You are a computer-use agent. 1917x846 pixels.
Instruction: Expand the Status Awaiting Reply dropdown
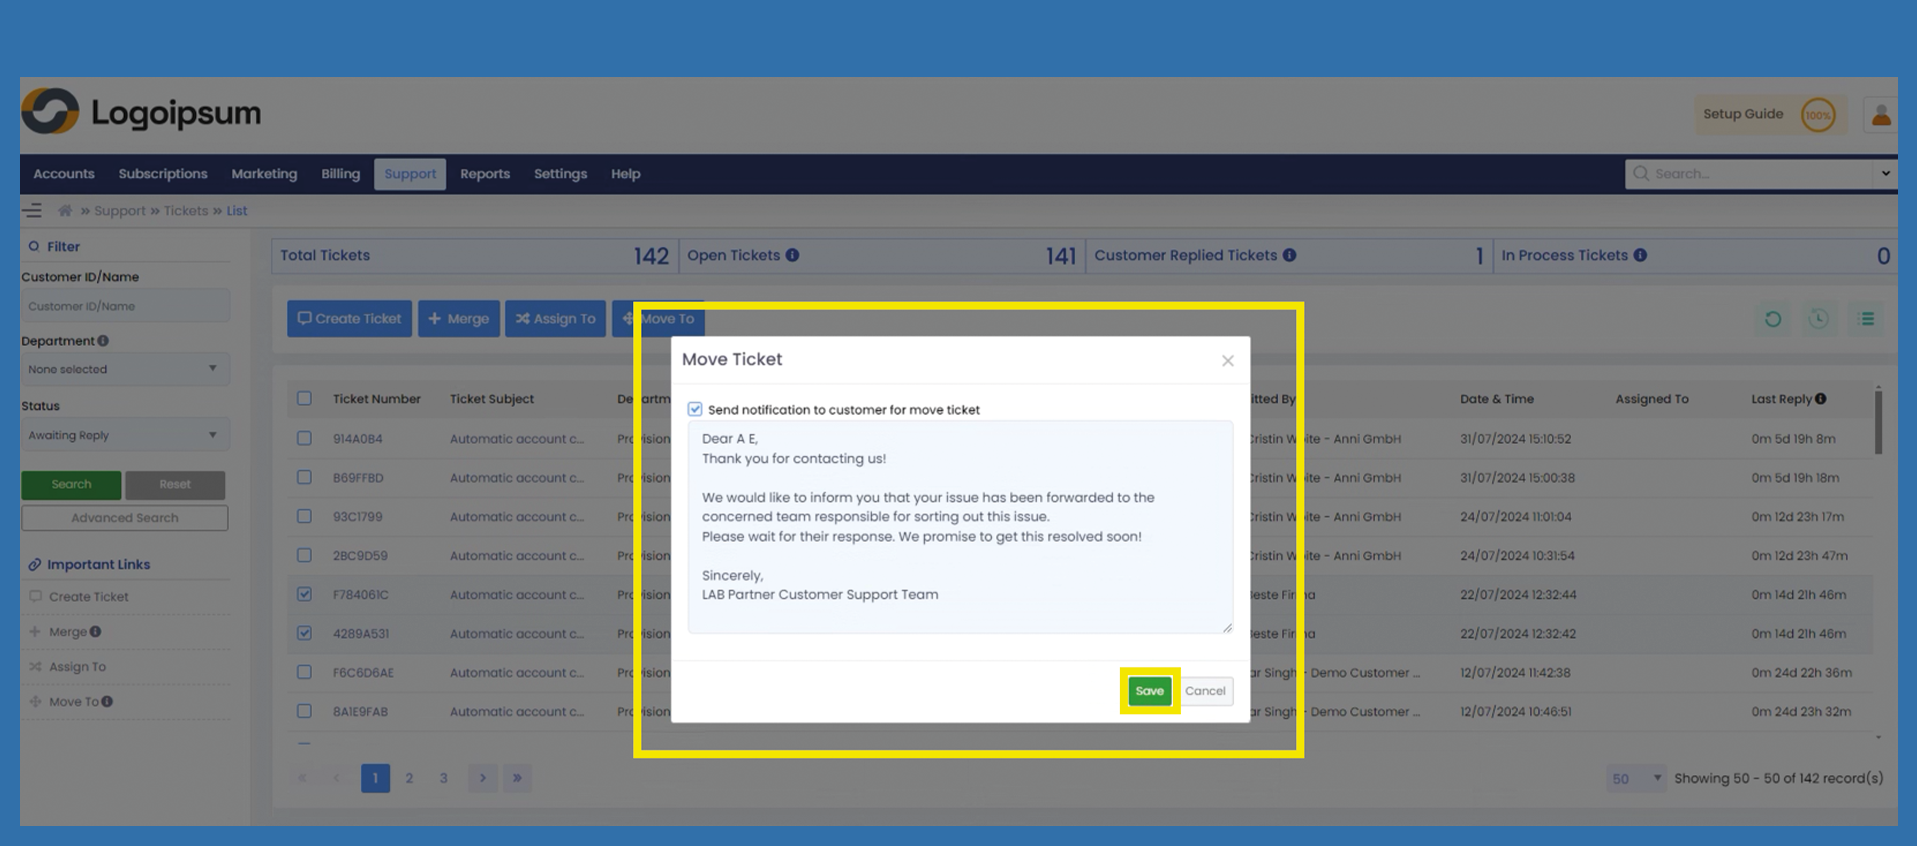[124, 435]
